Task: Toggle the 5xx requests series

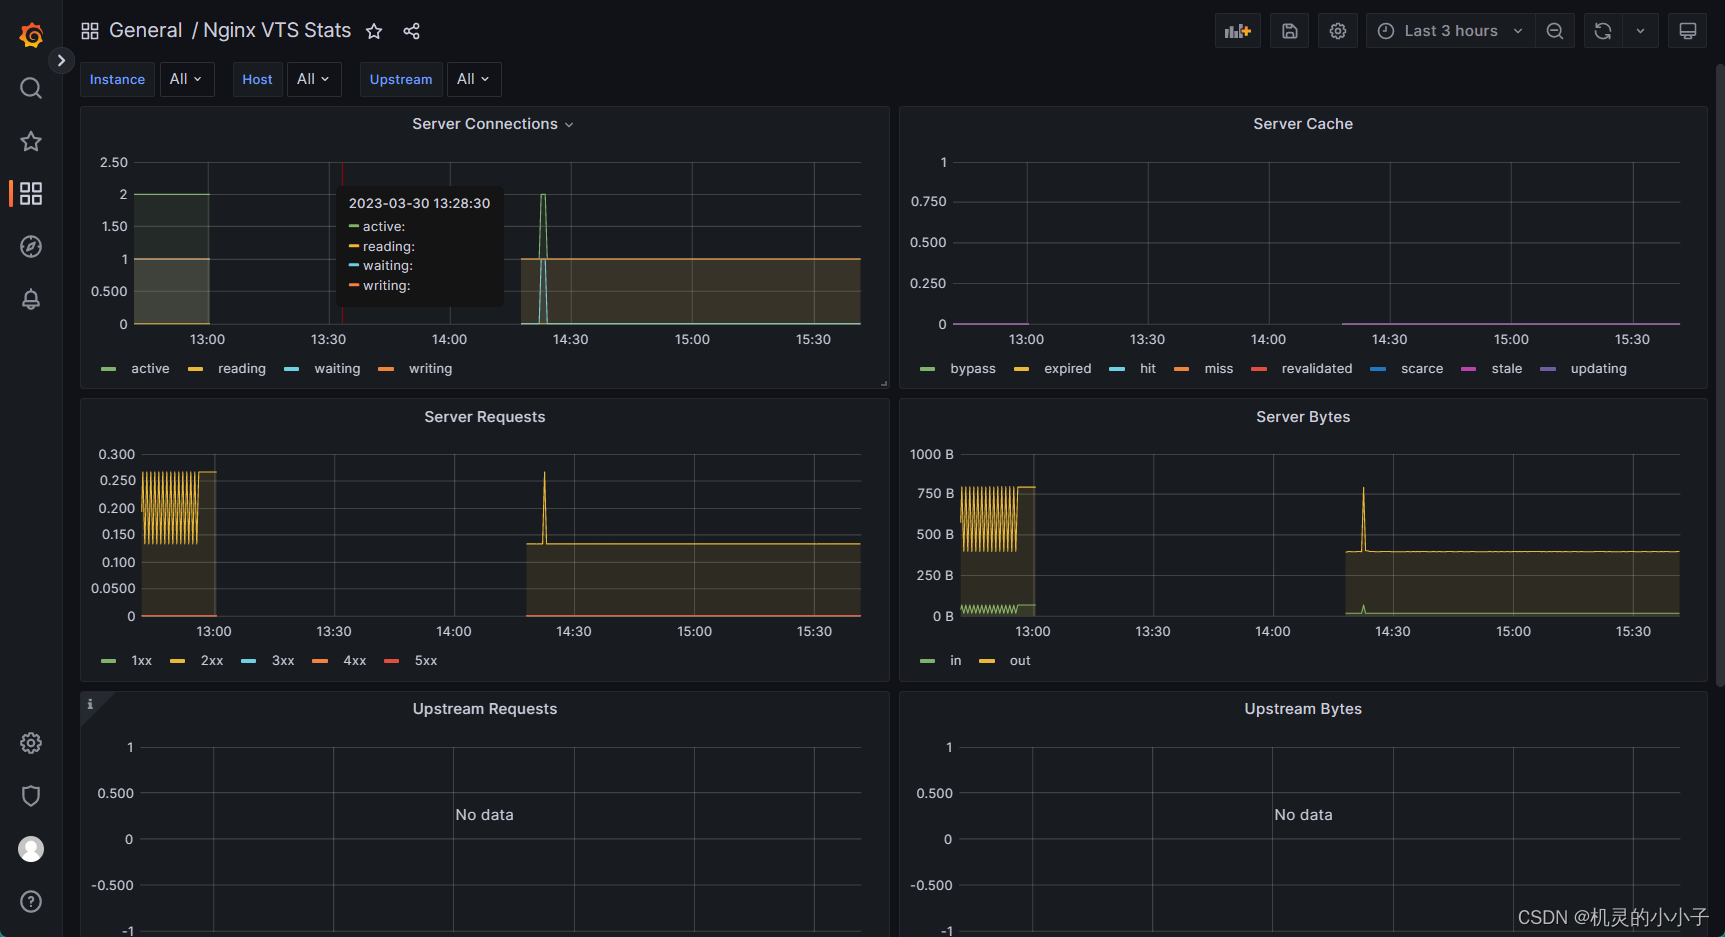Action: 426,661
